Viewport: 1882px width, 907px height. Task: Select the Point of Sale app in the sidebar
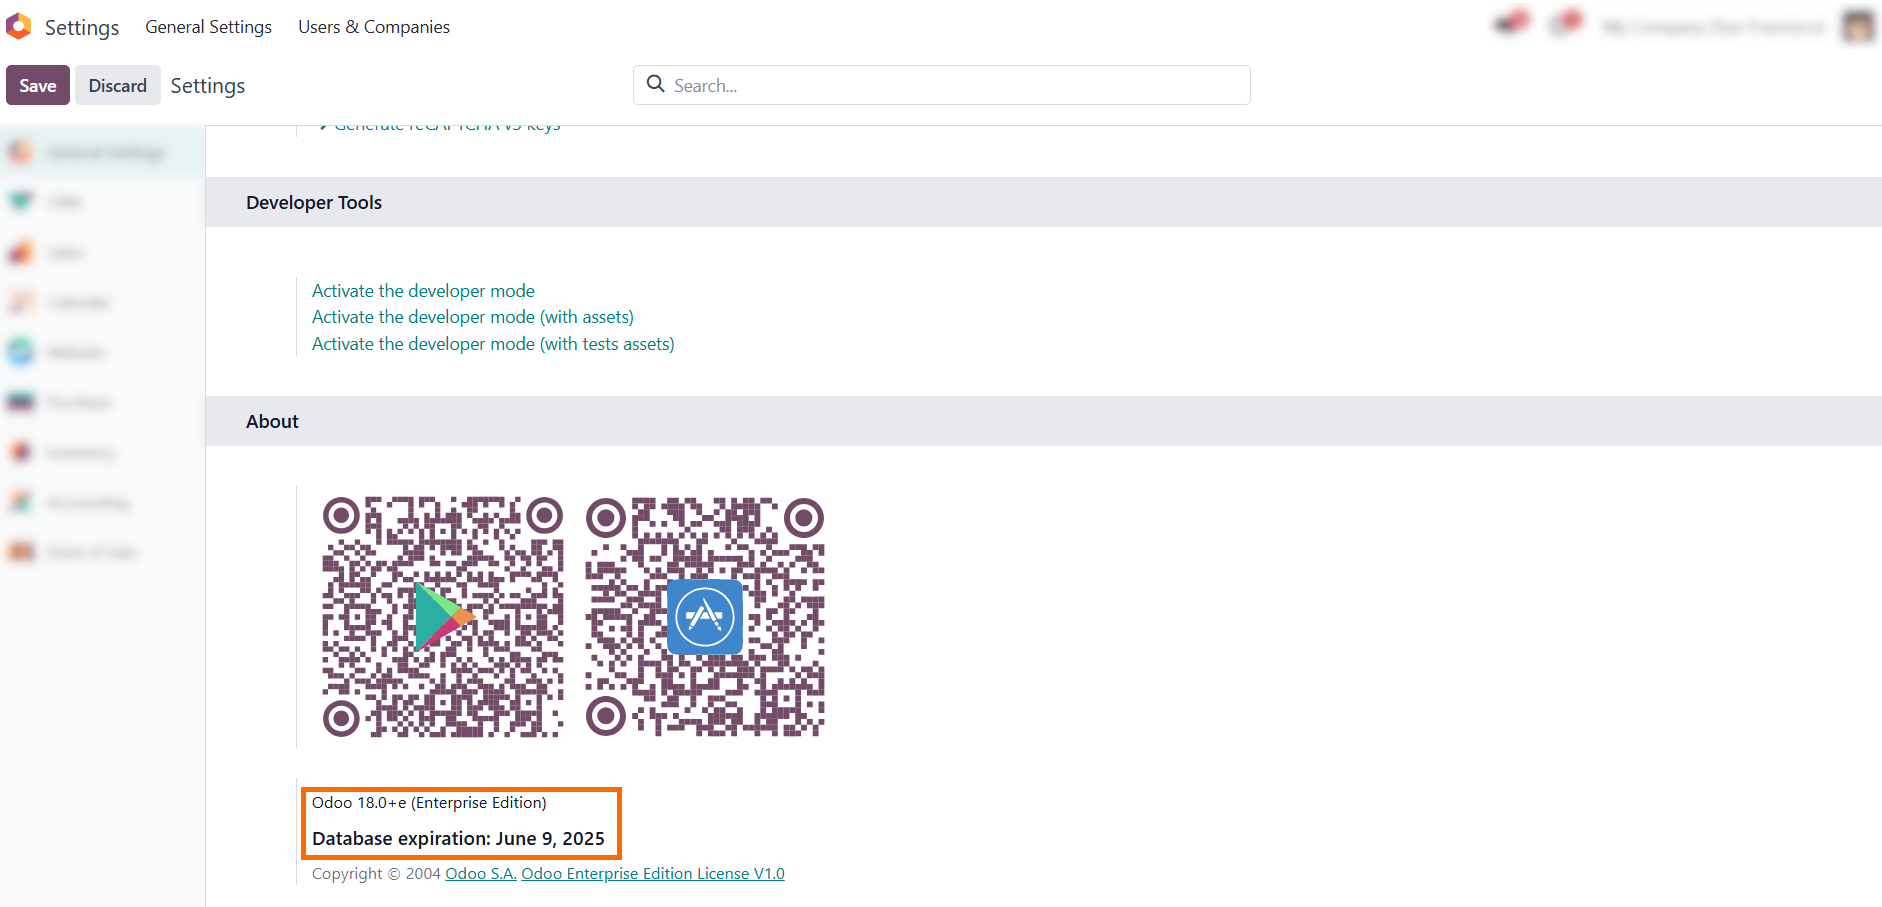pyautogui.click(x=102, y=552)
